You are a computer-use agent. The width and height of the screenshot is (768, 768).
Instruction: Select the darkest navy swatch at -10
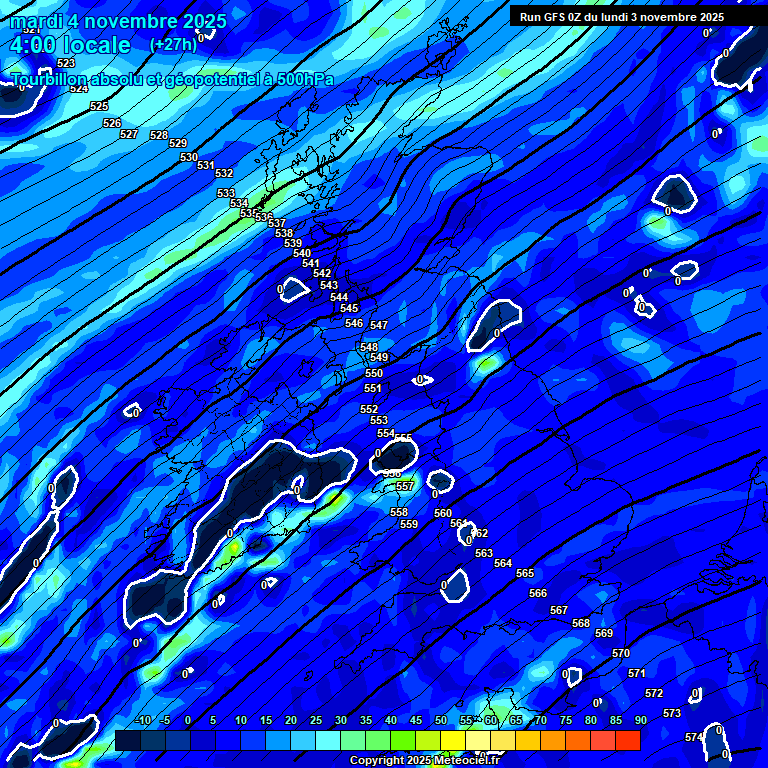(x=128, y=740)
